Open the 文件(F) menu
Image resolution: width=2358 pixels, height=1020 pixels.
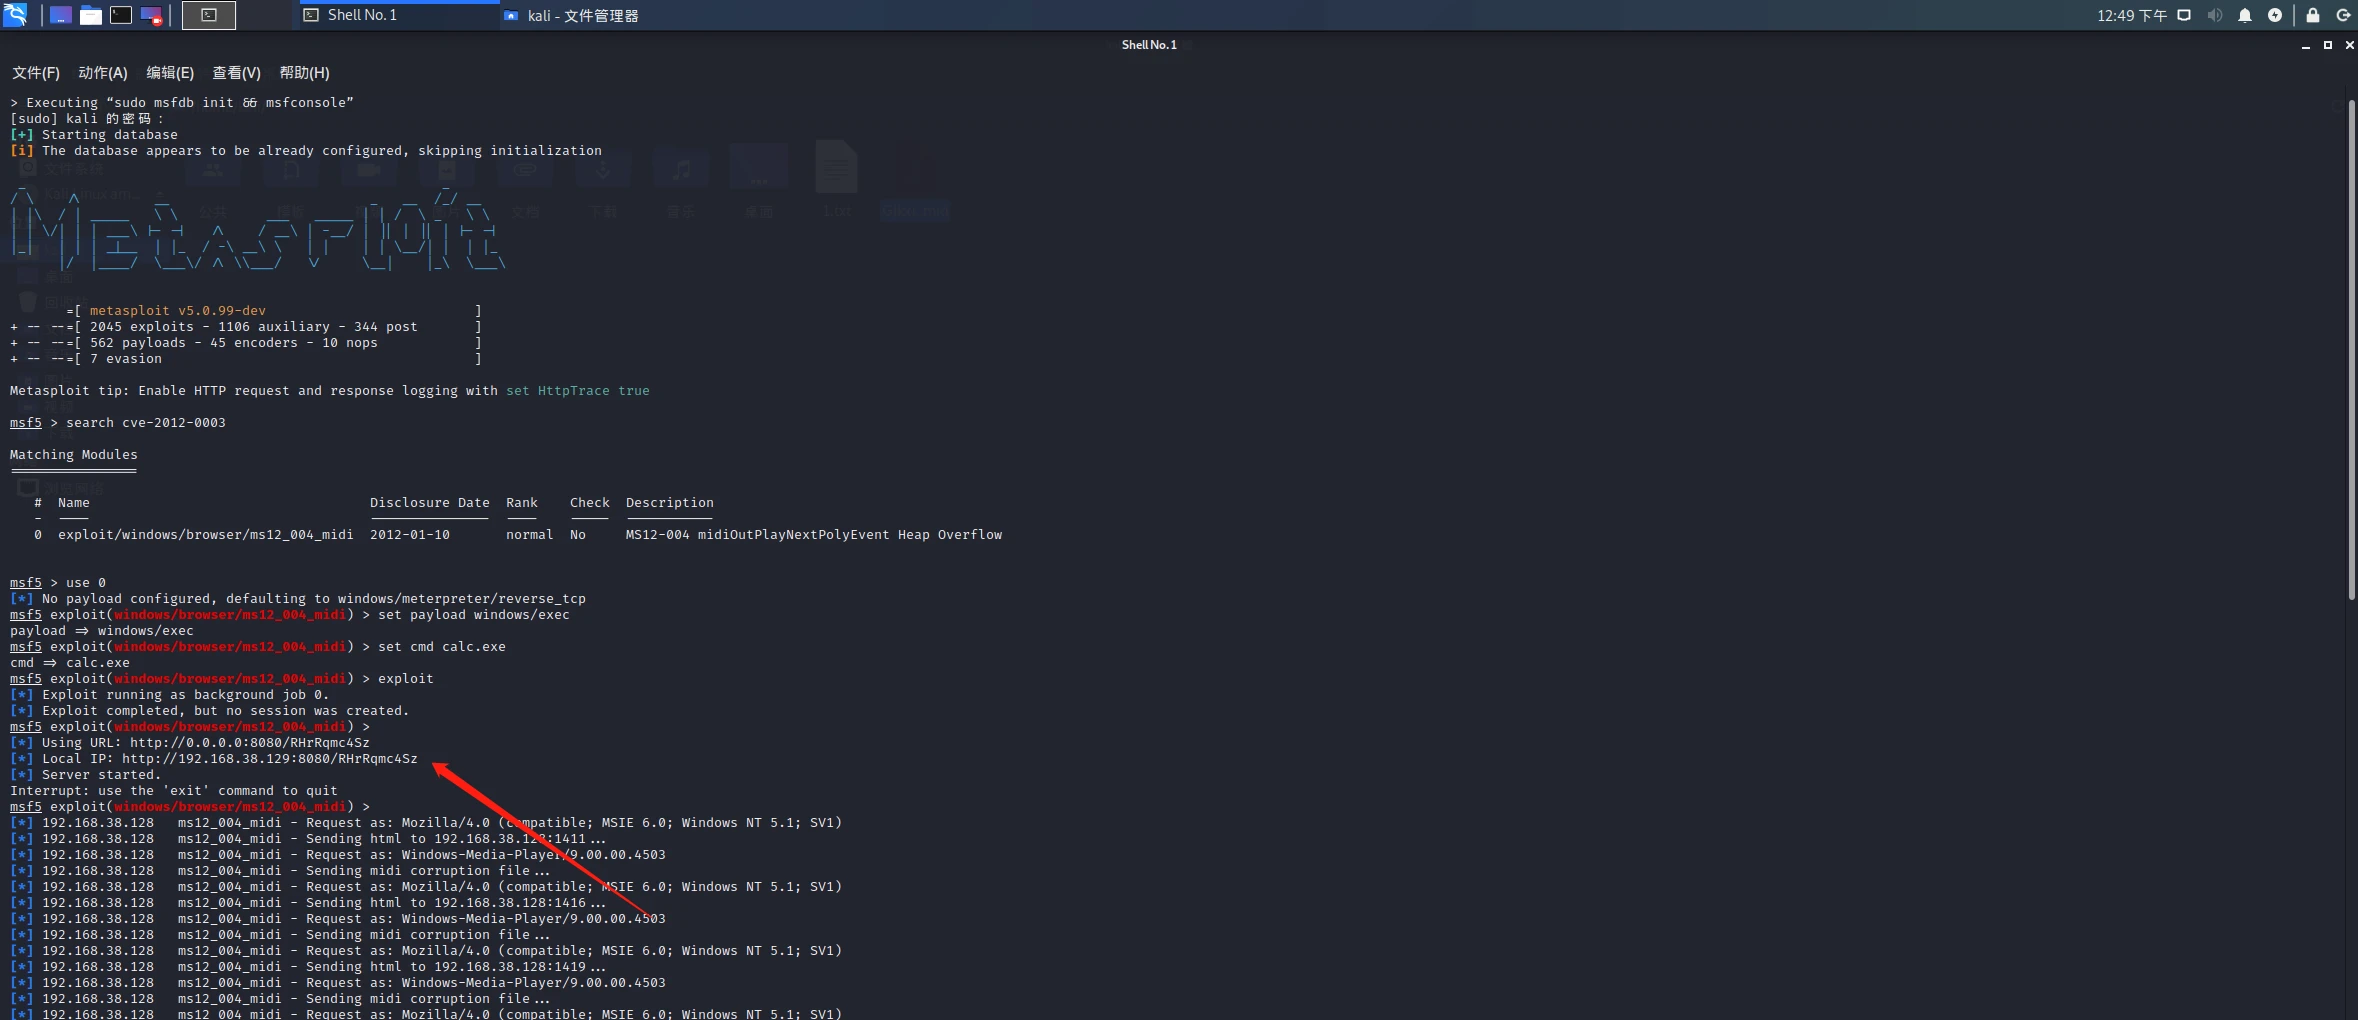[36, 73]
